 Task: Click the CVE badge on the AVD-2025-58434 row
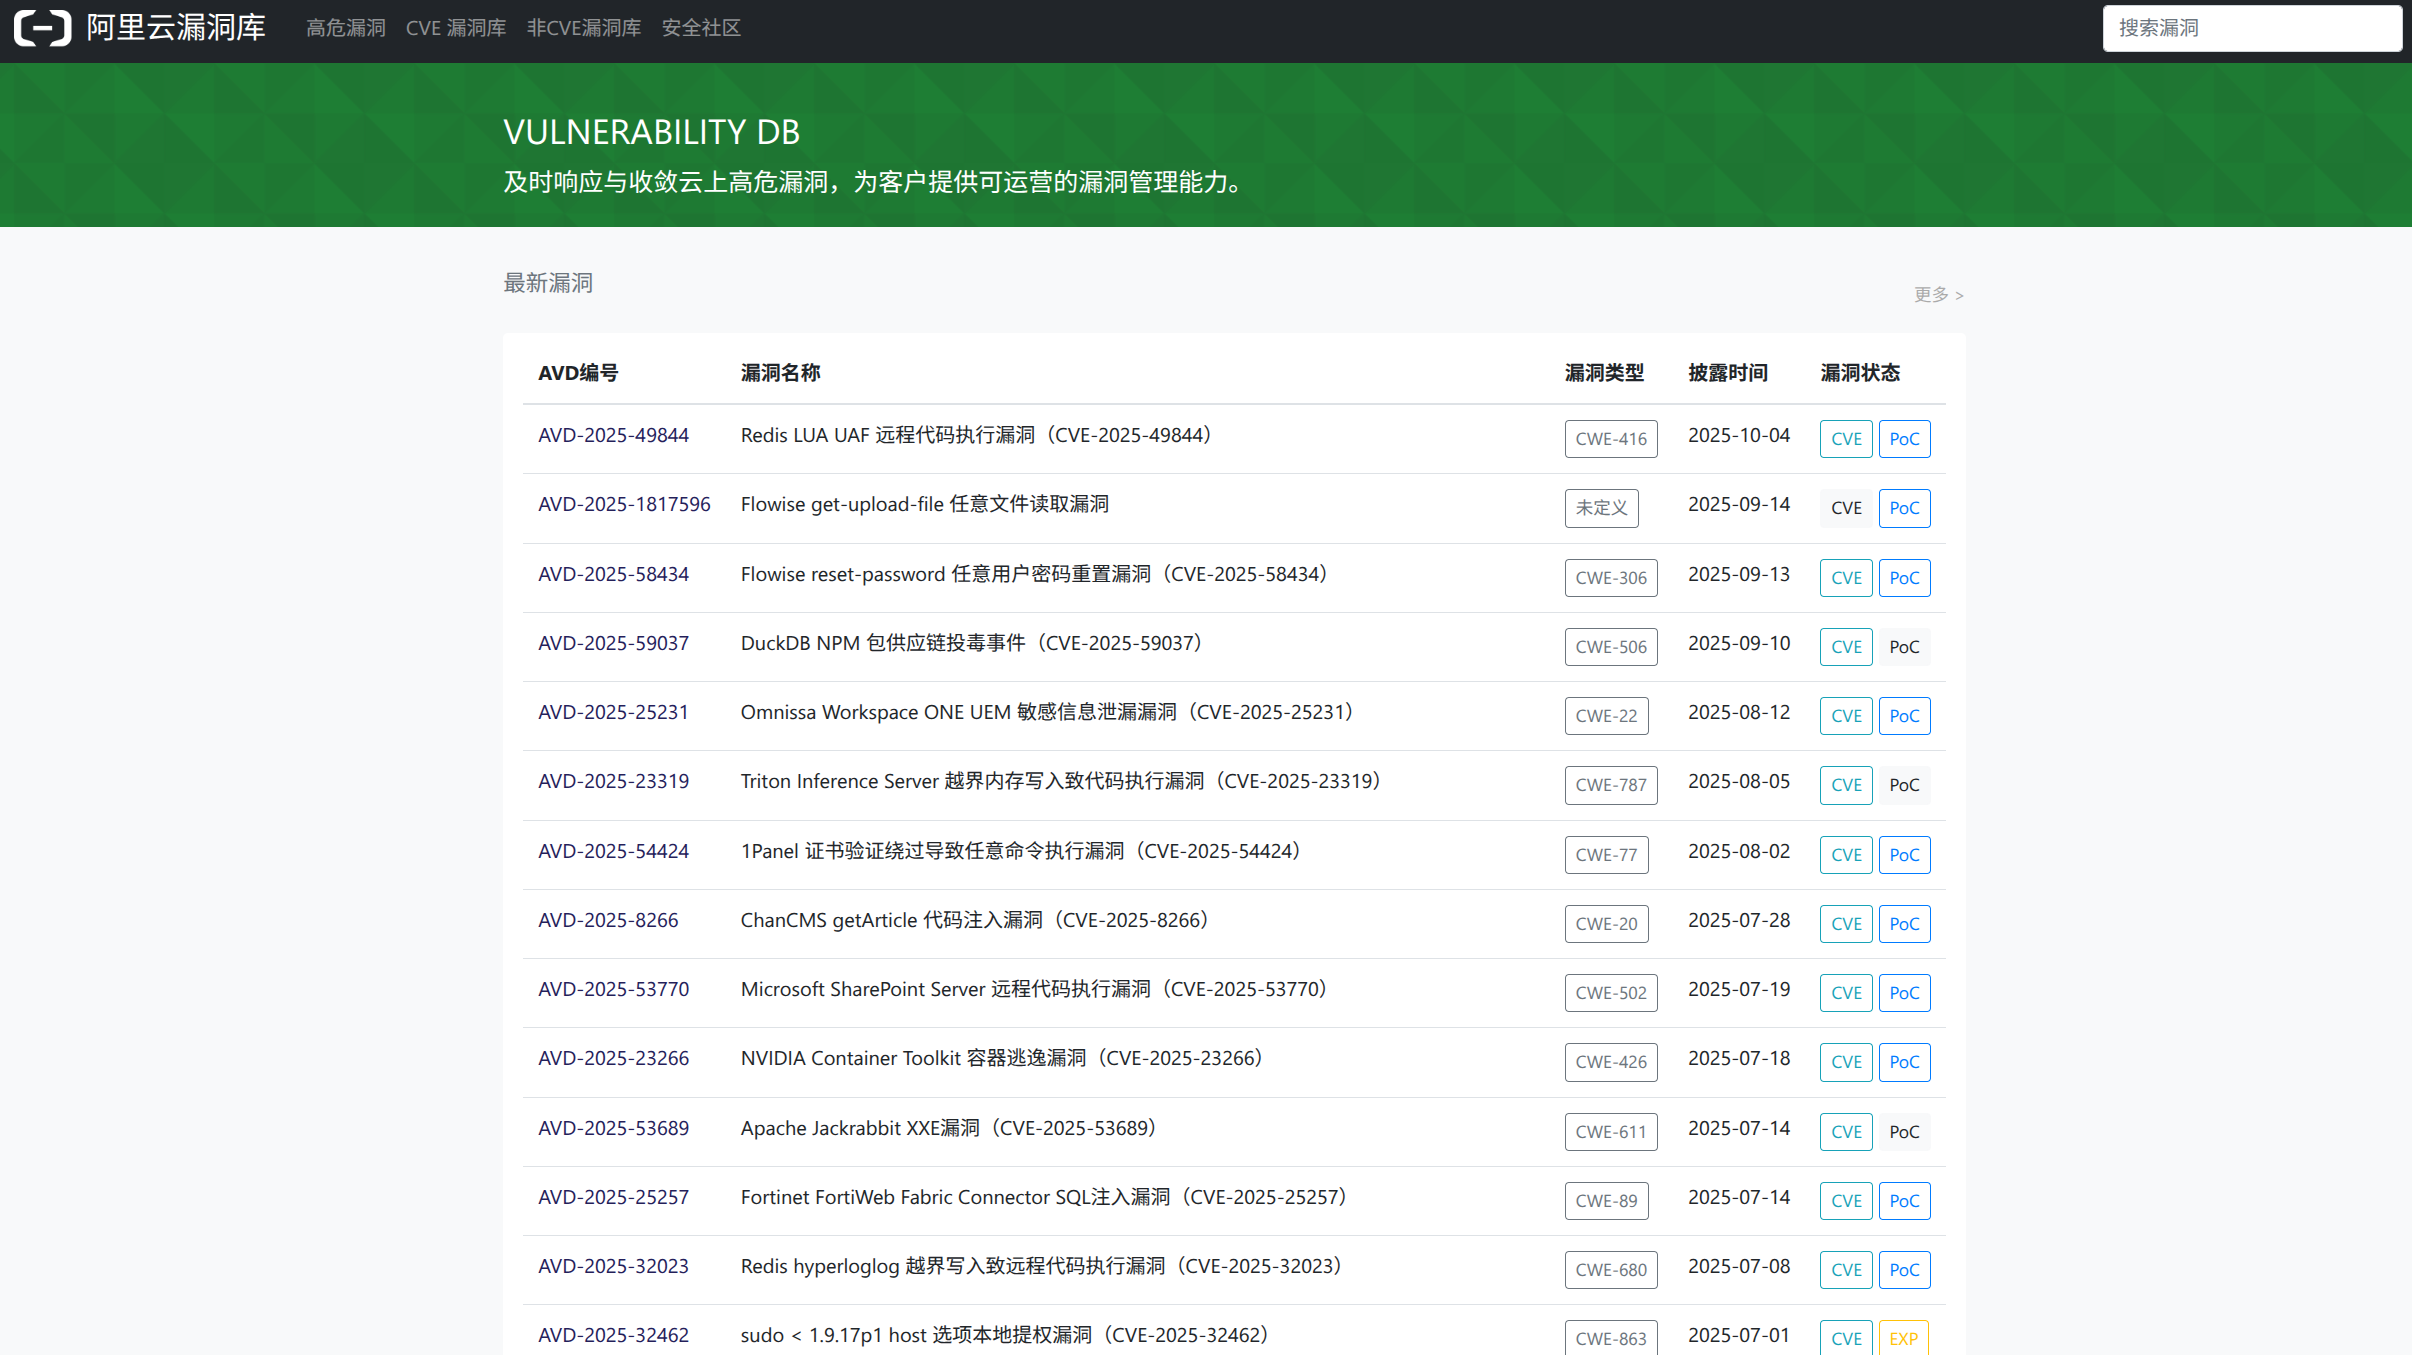tap(1845, 578)
